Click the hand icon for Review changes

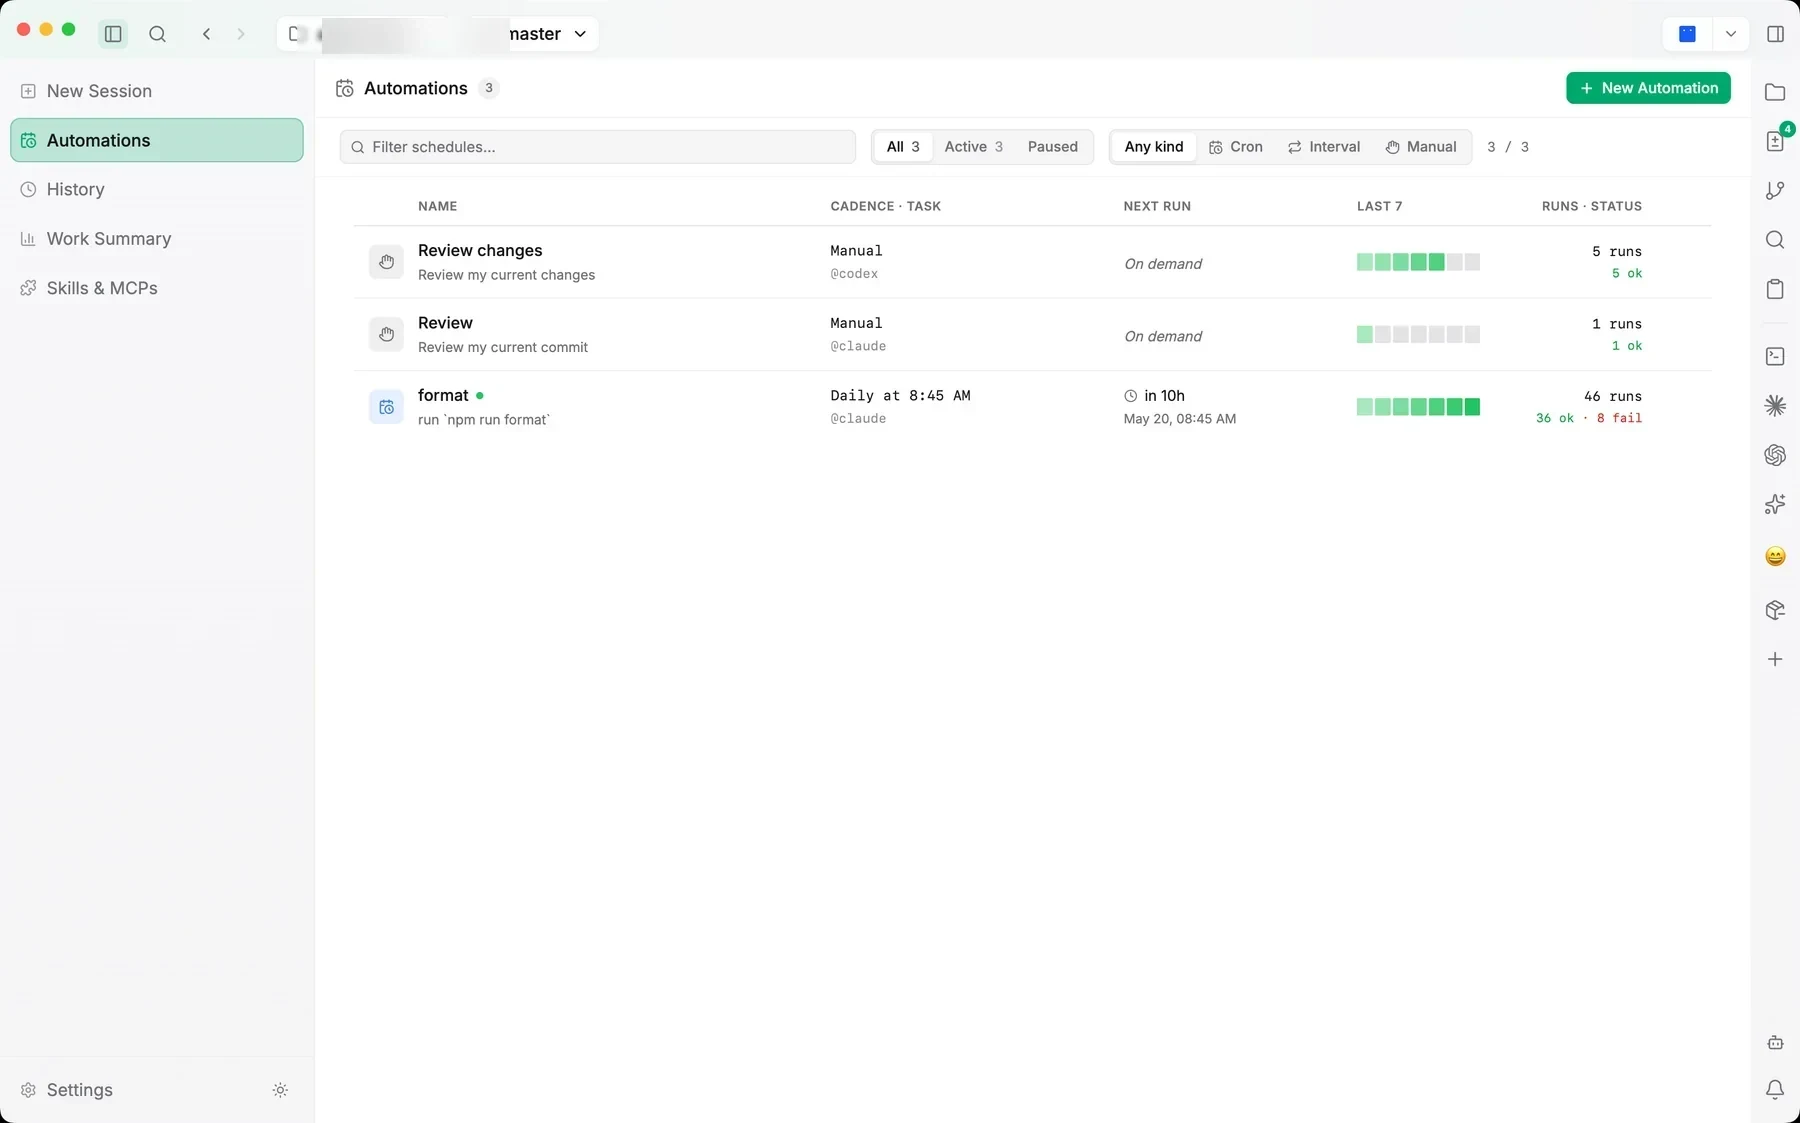click(x=386, y=262)
